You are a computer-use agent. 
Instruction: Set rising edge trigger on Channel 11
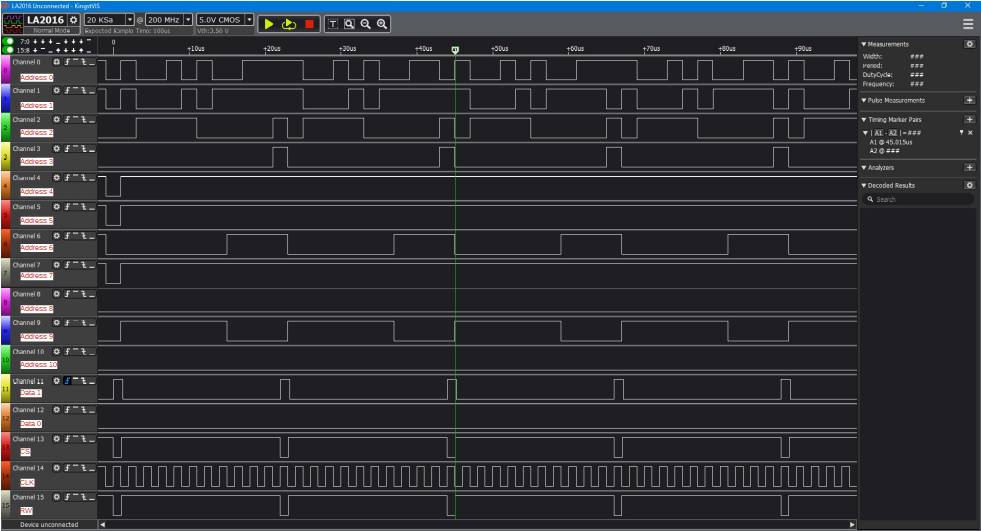click(x=68, y=381)
